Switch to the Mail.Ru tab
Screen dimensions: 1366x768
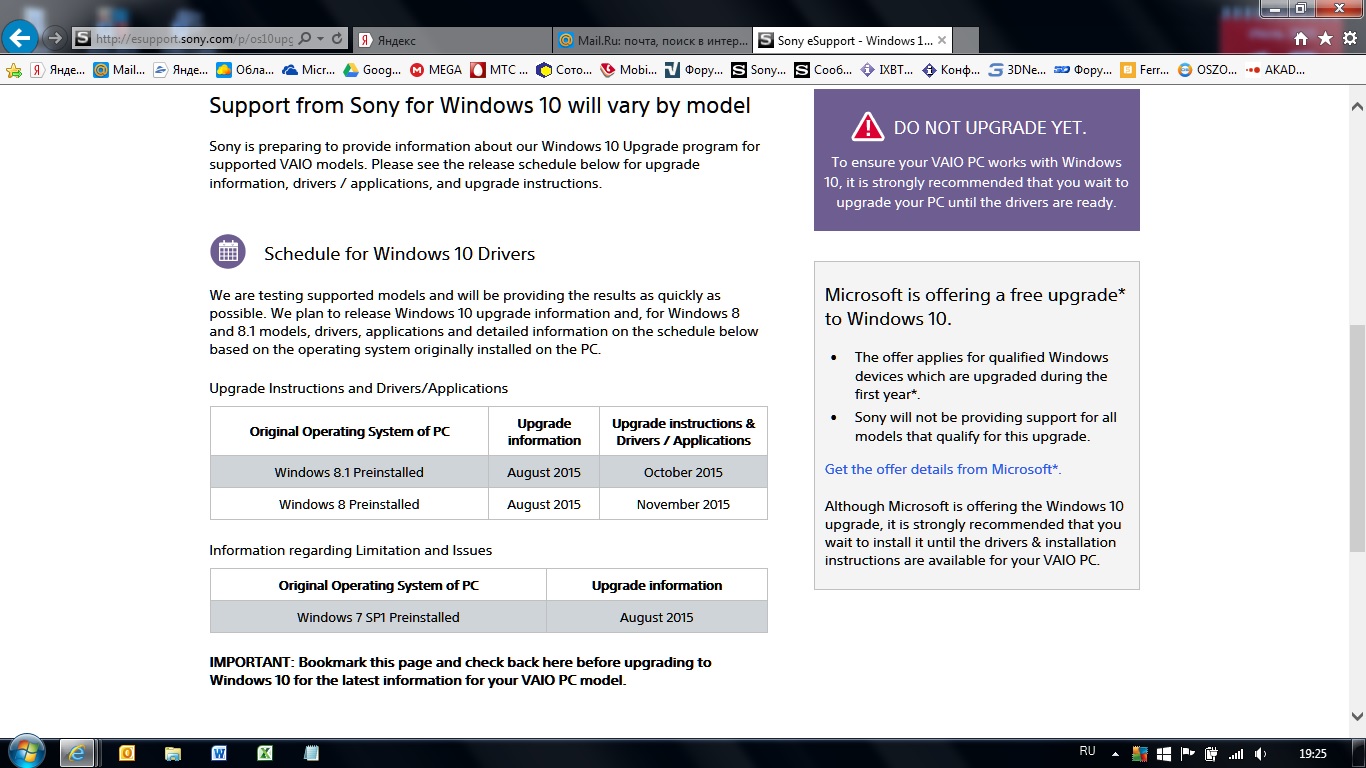[x=652, y=40]
